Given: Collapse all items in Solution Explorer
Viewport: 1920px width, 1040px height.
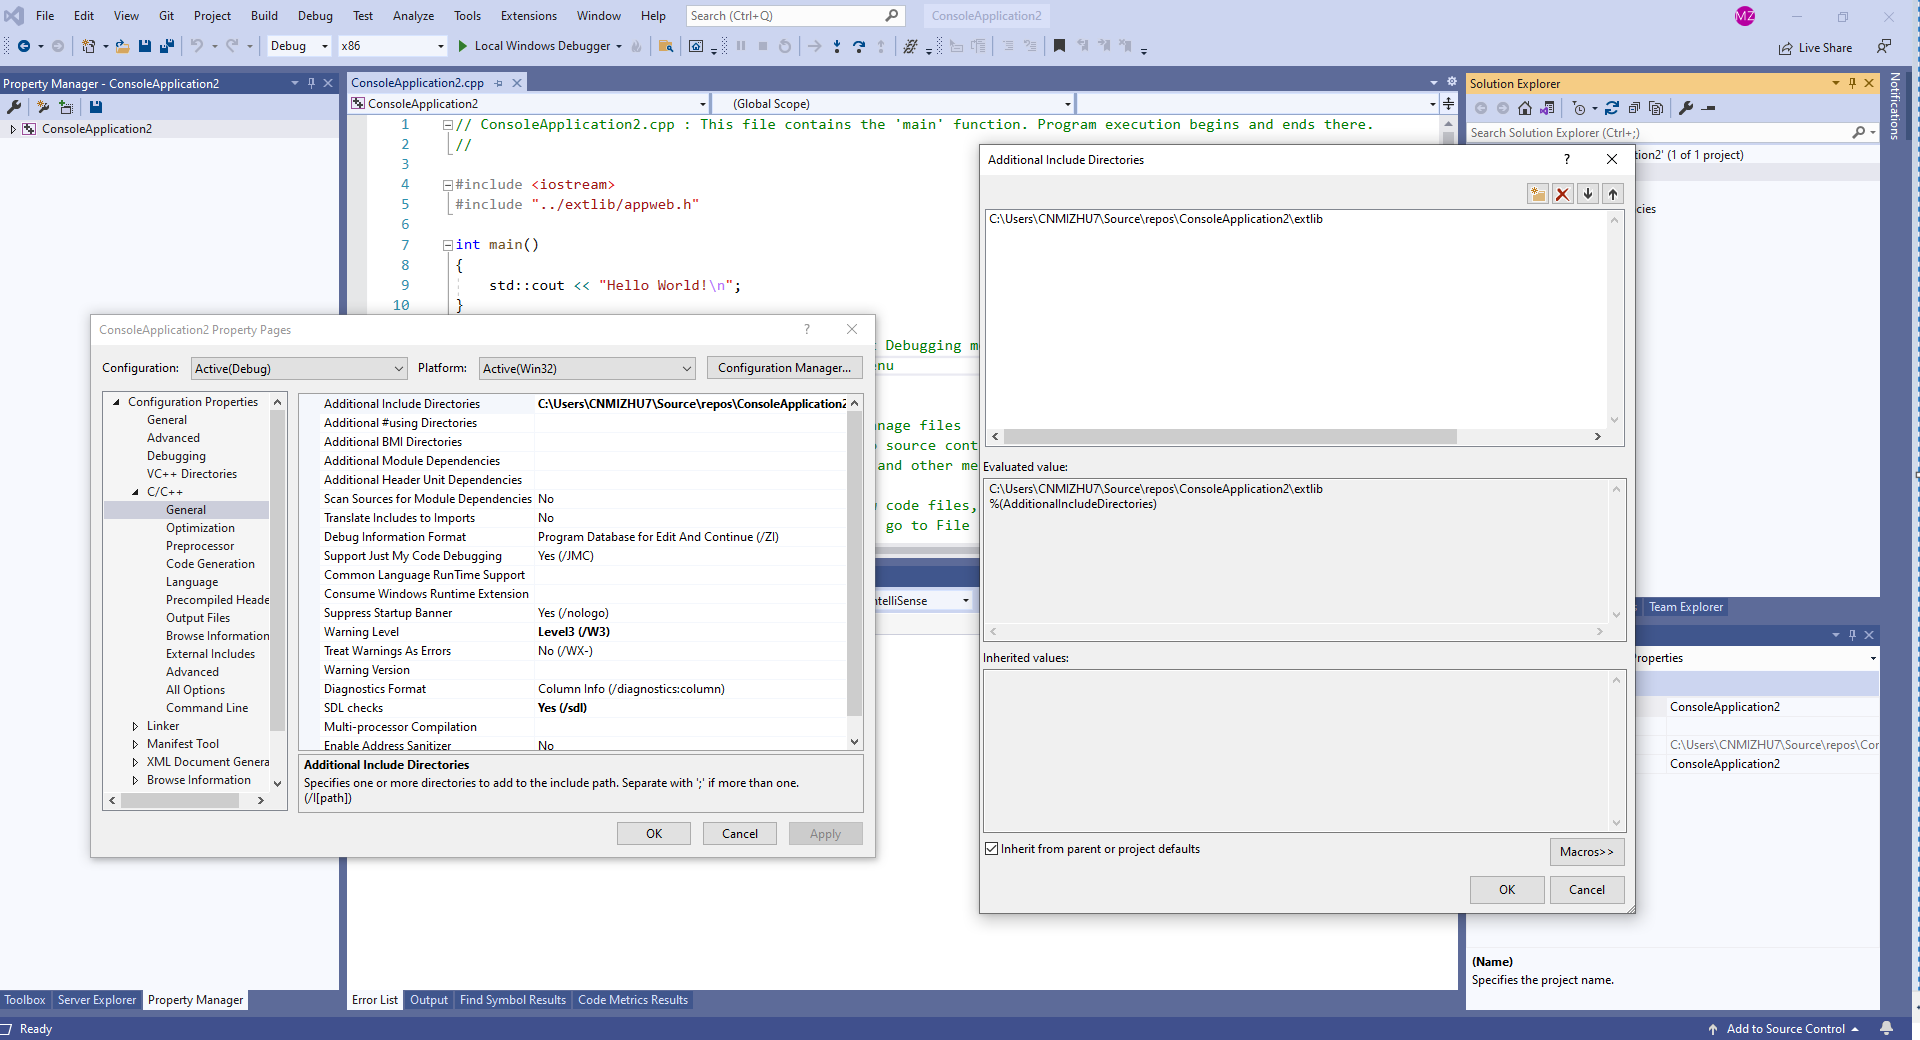Looking at the screenshot, I should [x=1634, y=108].
